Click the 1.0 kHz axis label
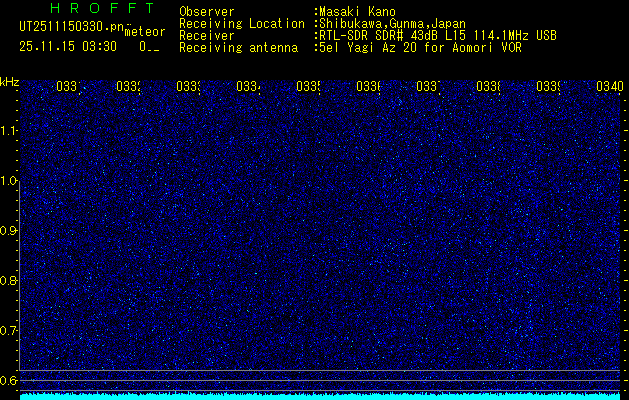Viewport: 629px width, 400px height. pyautogui.click(x=9, y=181)
